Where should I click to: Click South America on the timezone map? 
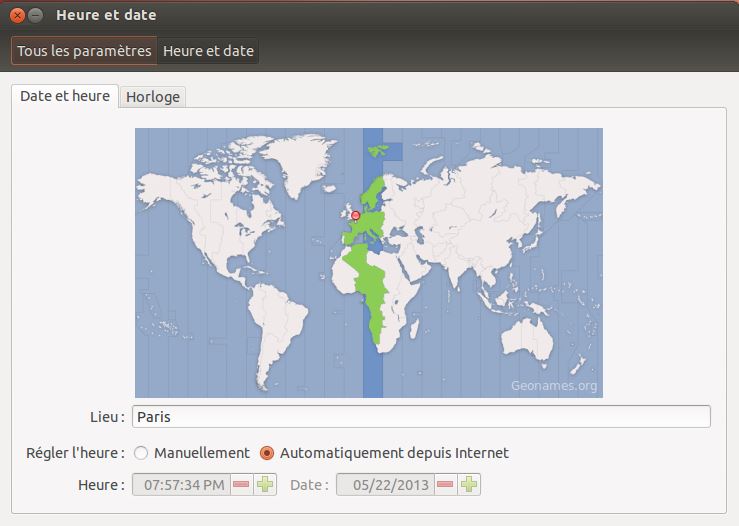point(276,330)
